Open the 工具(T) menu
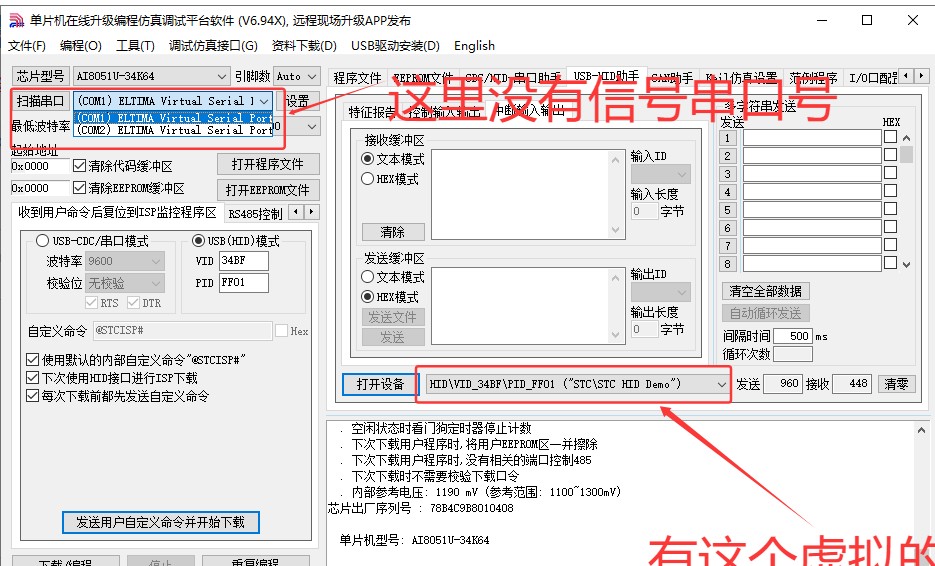Viewport: 935px width, 566px height. click(x=135, y=46)
